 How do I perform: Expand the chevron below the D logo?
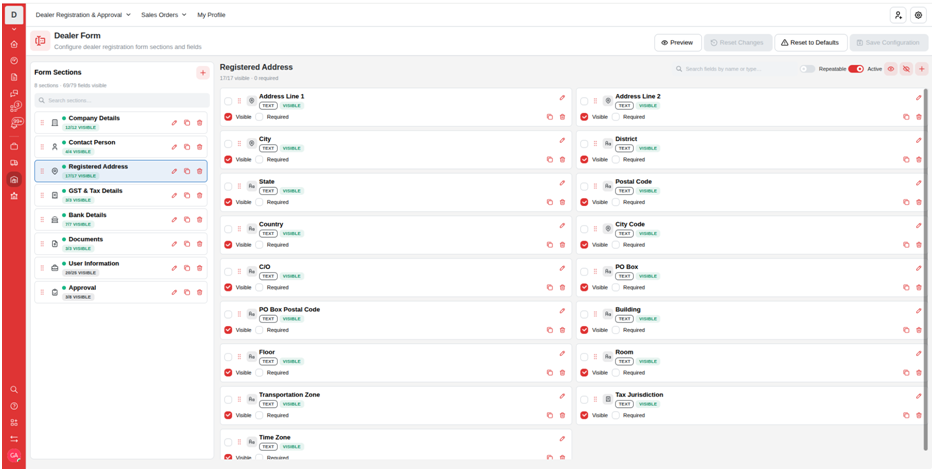[14, 29]
